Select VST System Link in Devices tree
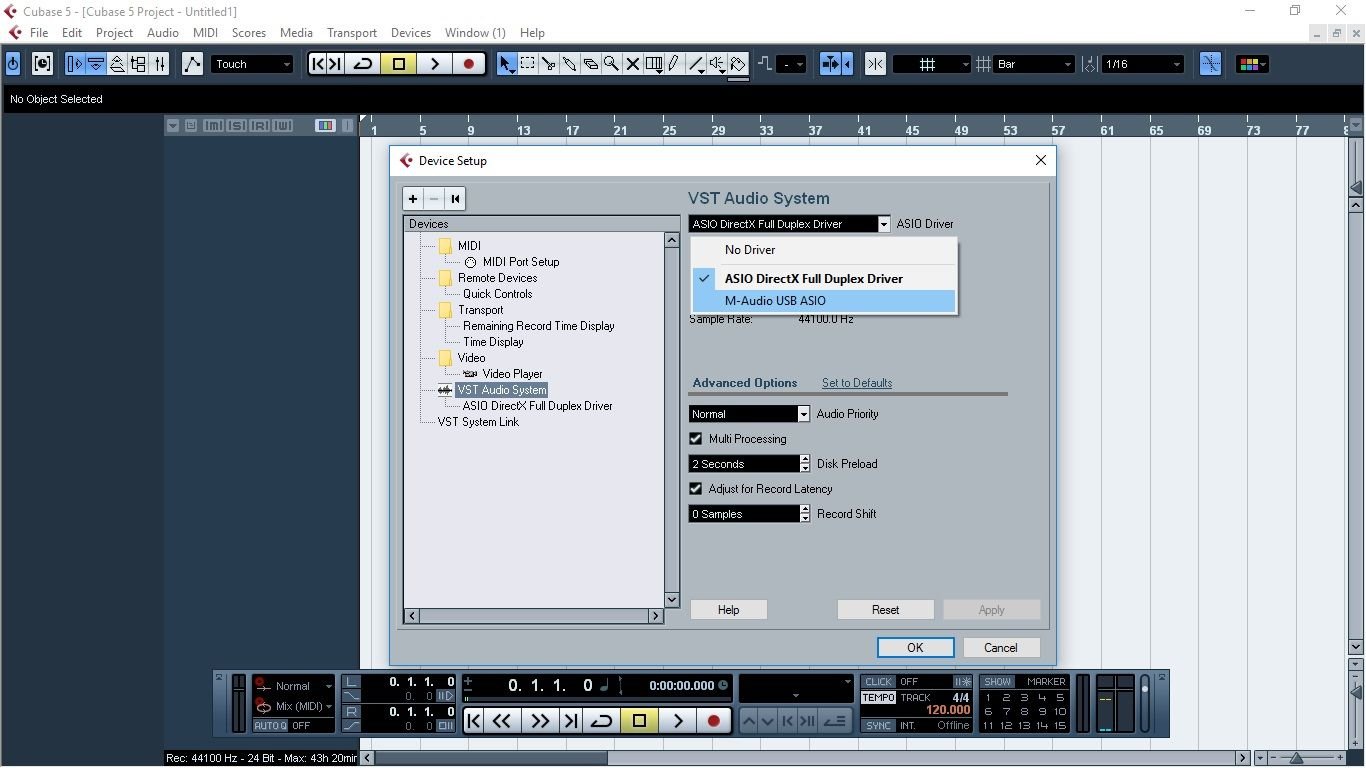 [x=478, y=422]
